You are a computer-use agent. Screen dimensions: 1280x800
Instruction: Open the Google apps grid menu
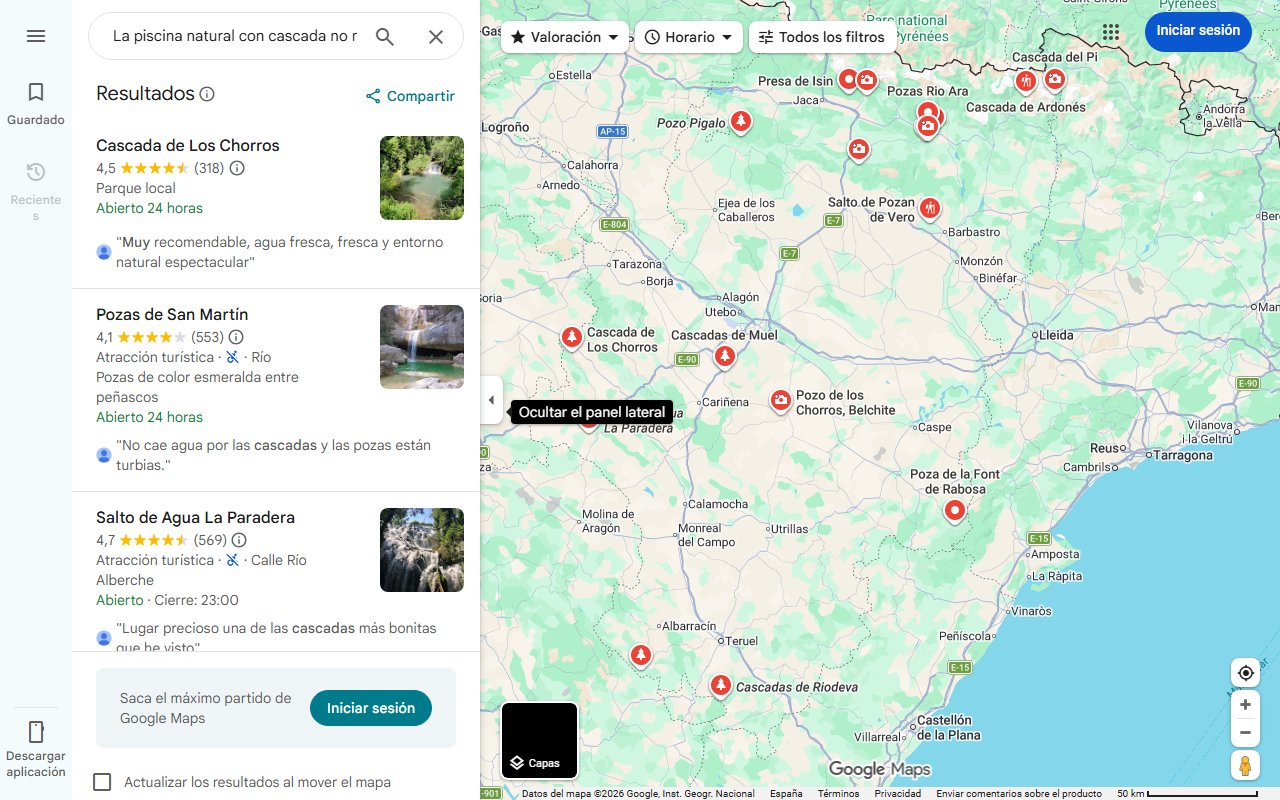coord(1110,31)
